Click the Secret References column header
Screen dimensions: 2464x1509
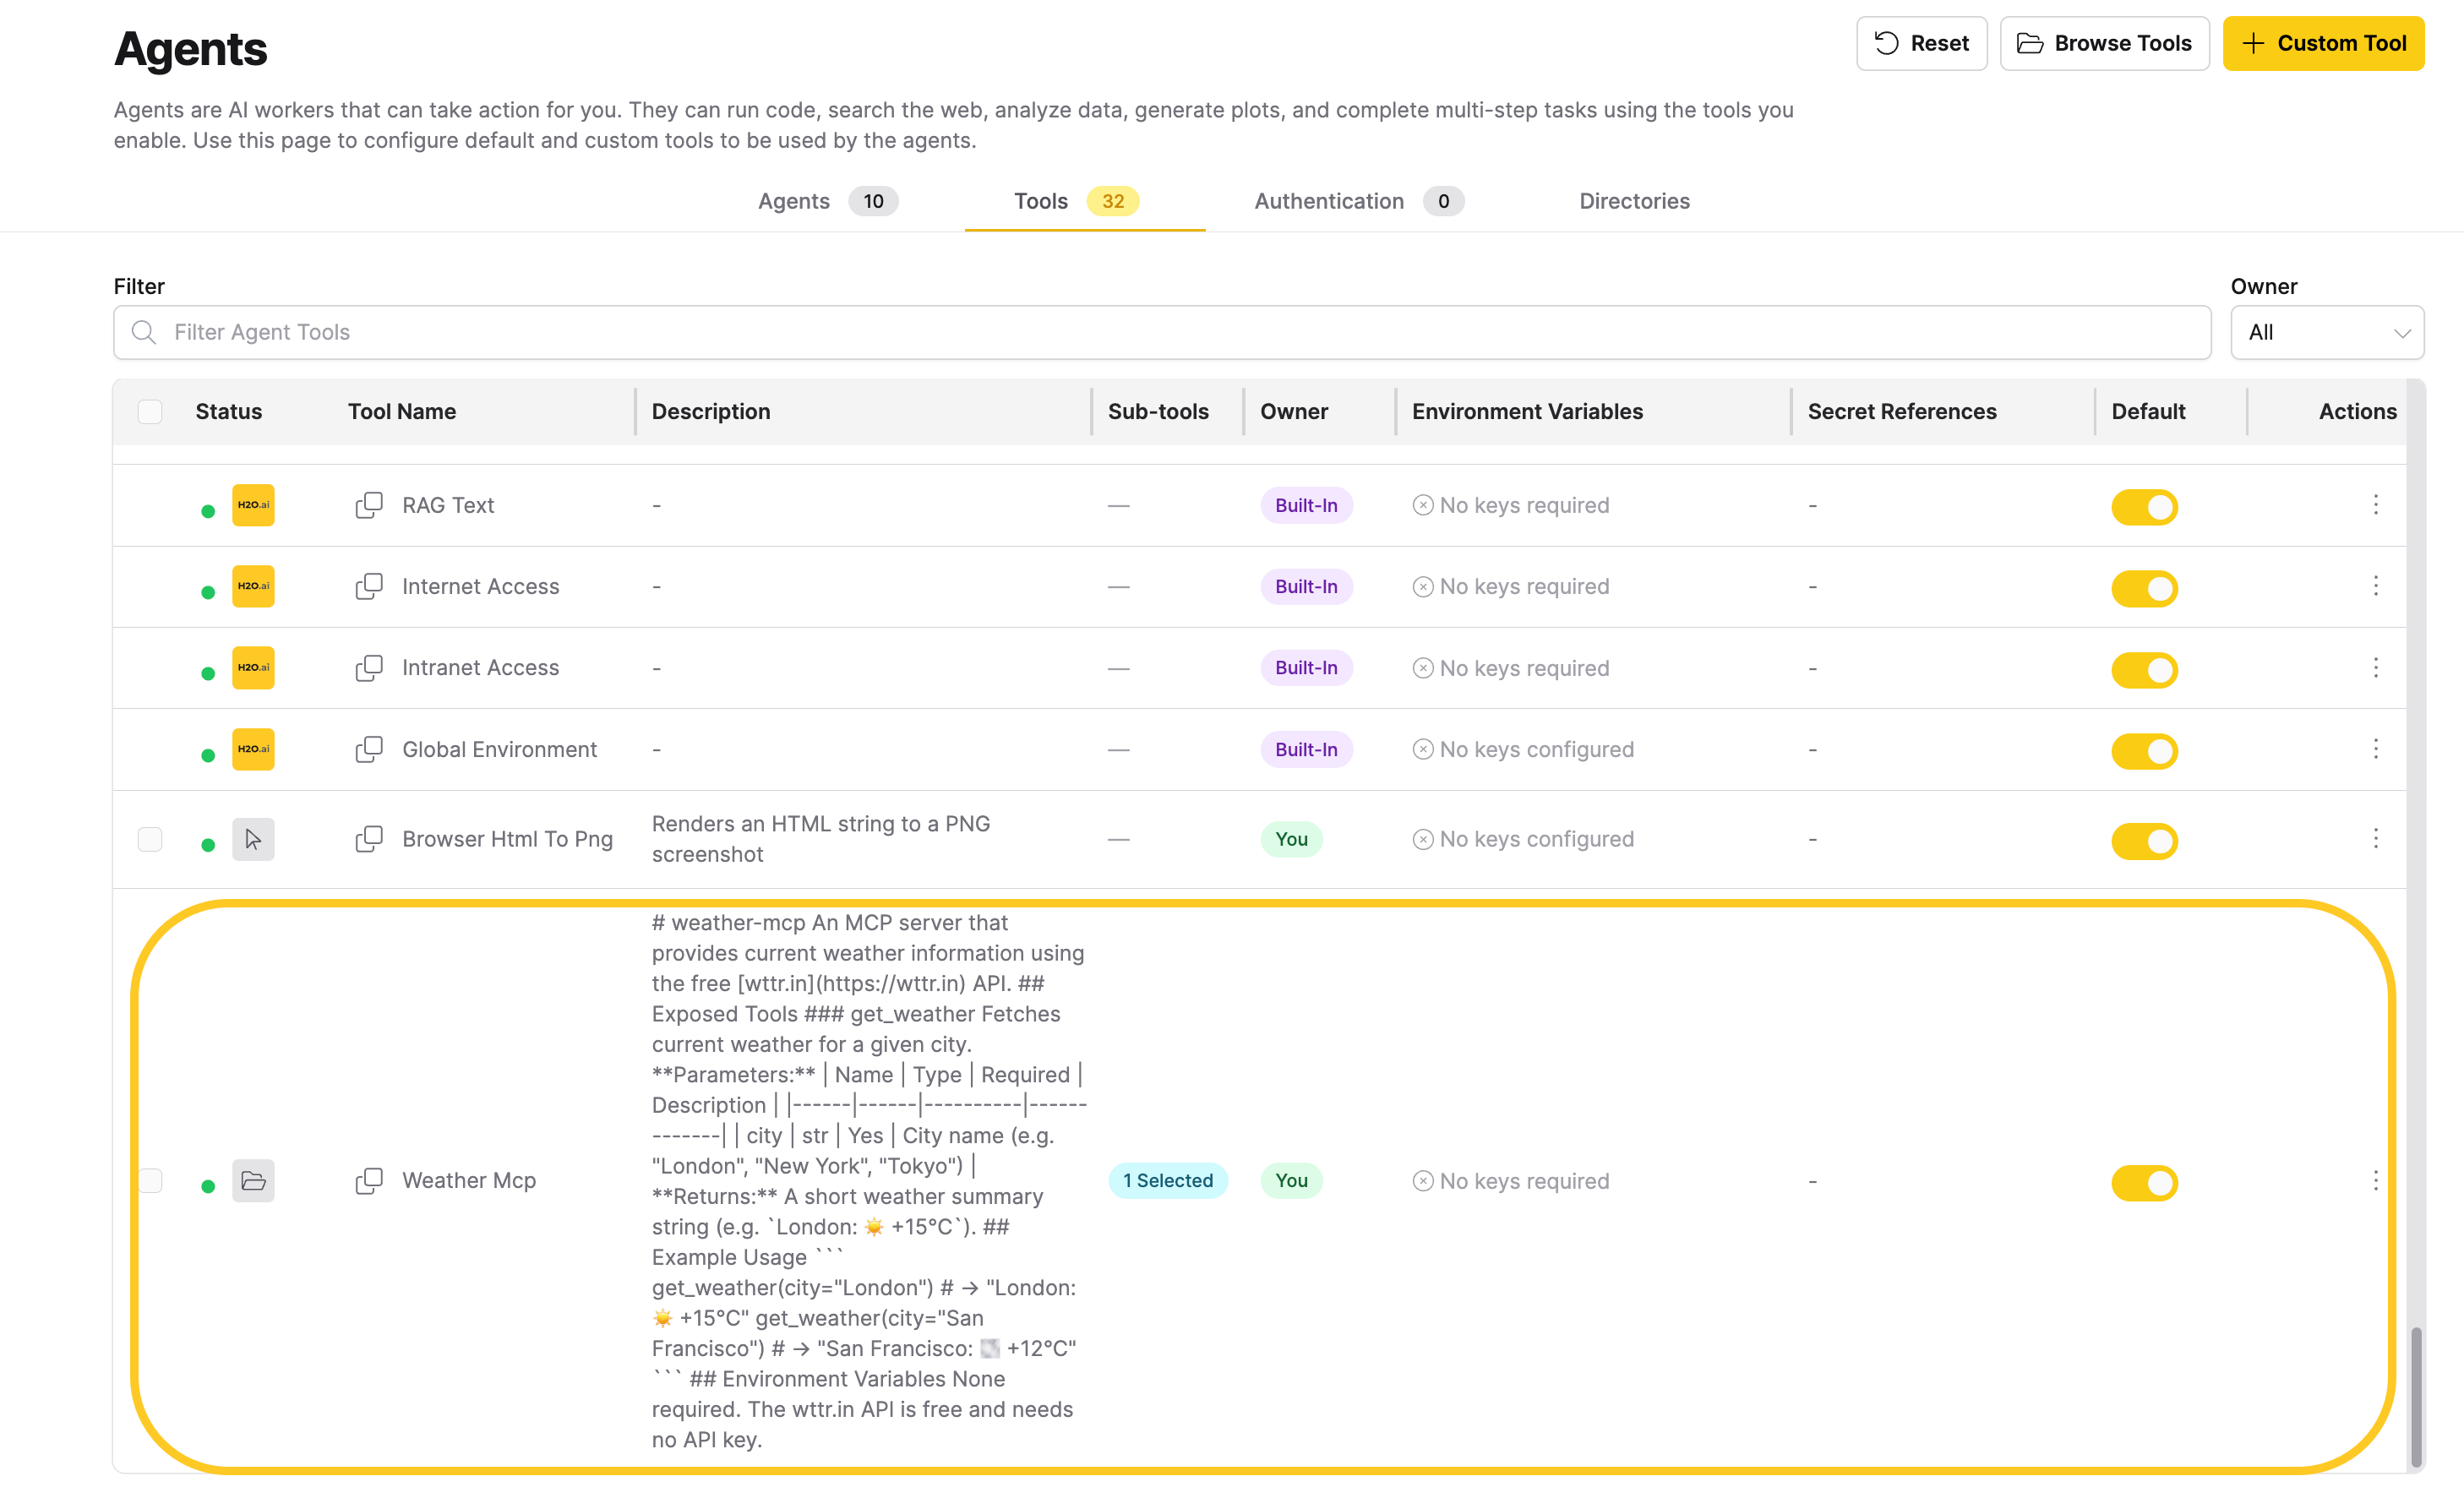pyautogui.click(x=1902, y=412)
